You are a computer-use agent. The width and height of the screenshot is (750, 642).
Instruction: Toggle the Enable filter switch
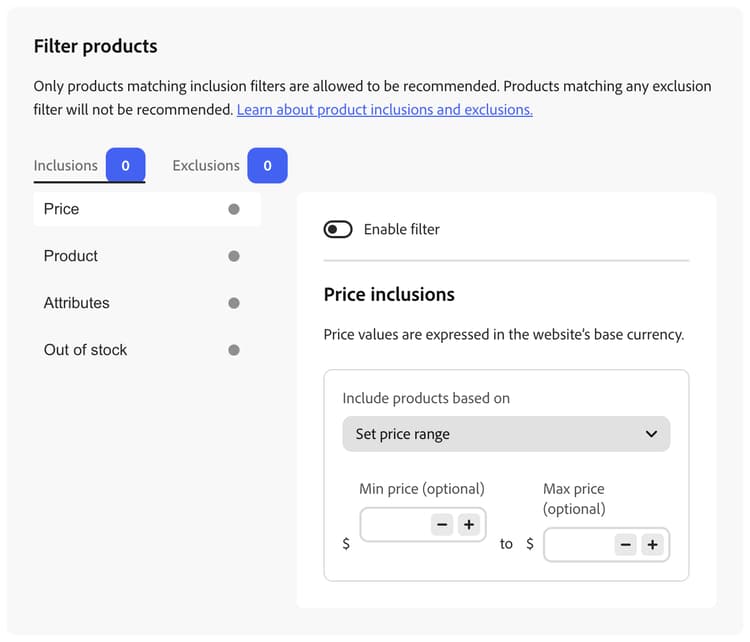pyautogui.click(x=338, y=229)
